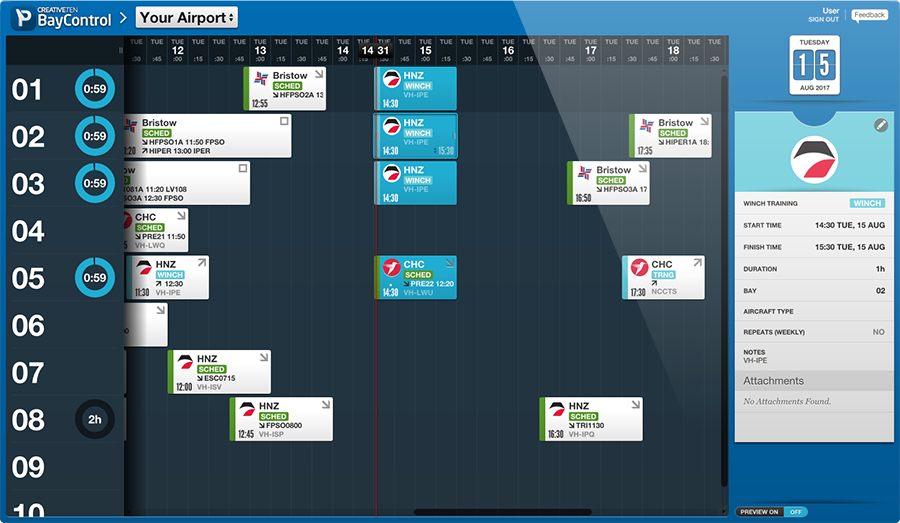Click Bristow logo on the 16:50 card
The height and width of the screenshot is (523, 900).
585,172
